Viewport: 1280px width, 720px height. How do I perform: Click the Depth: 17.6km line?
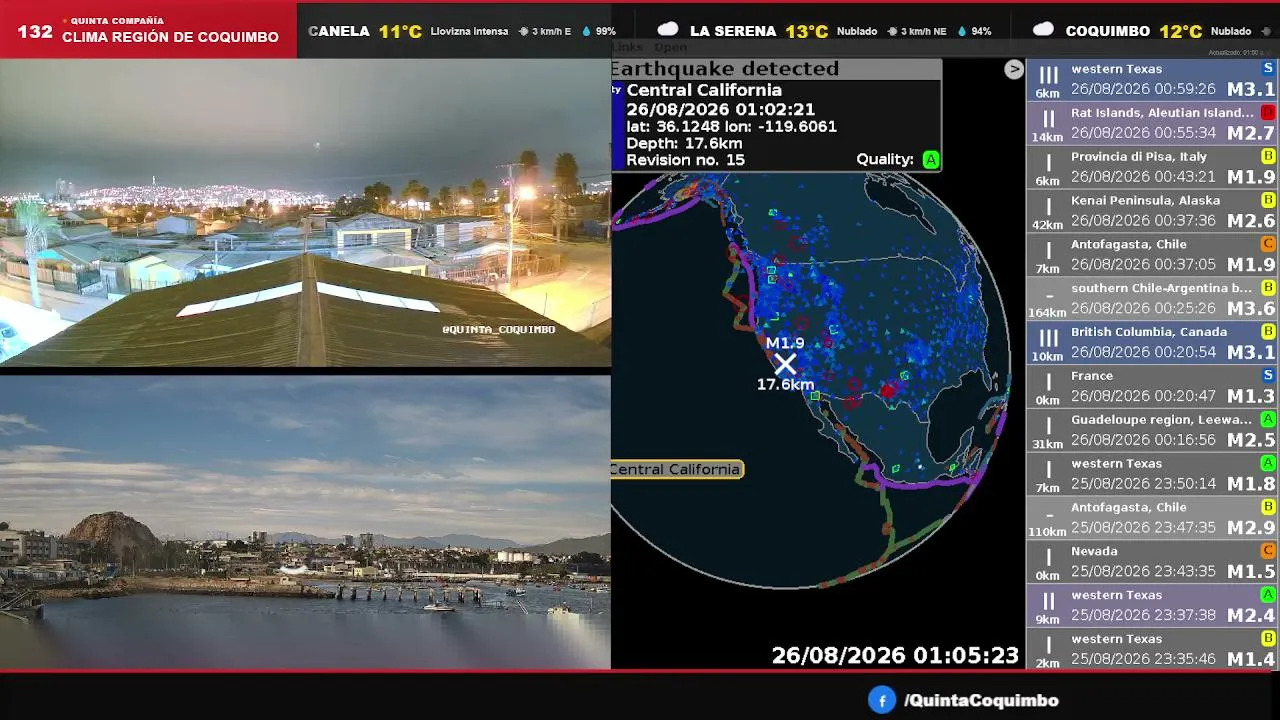point(684,143)
